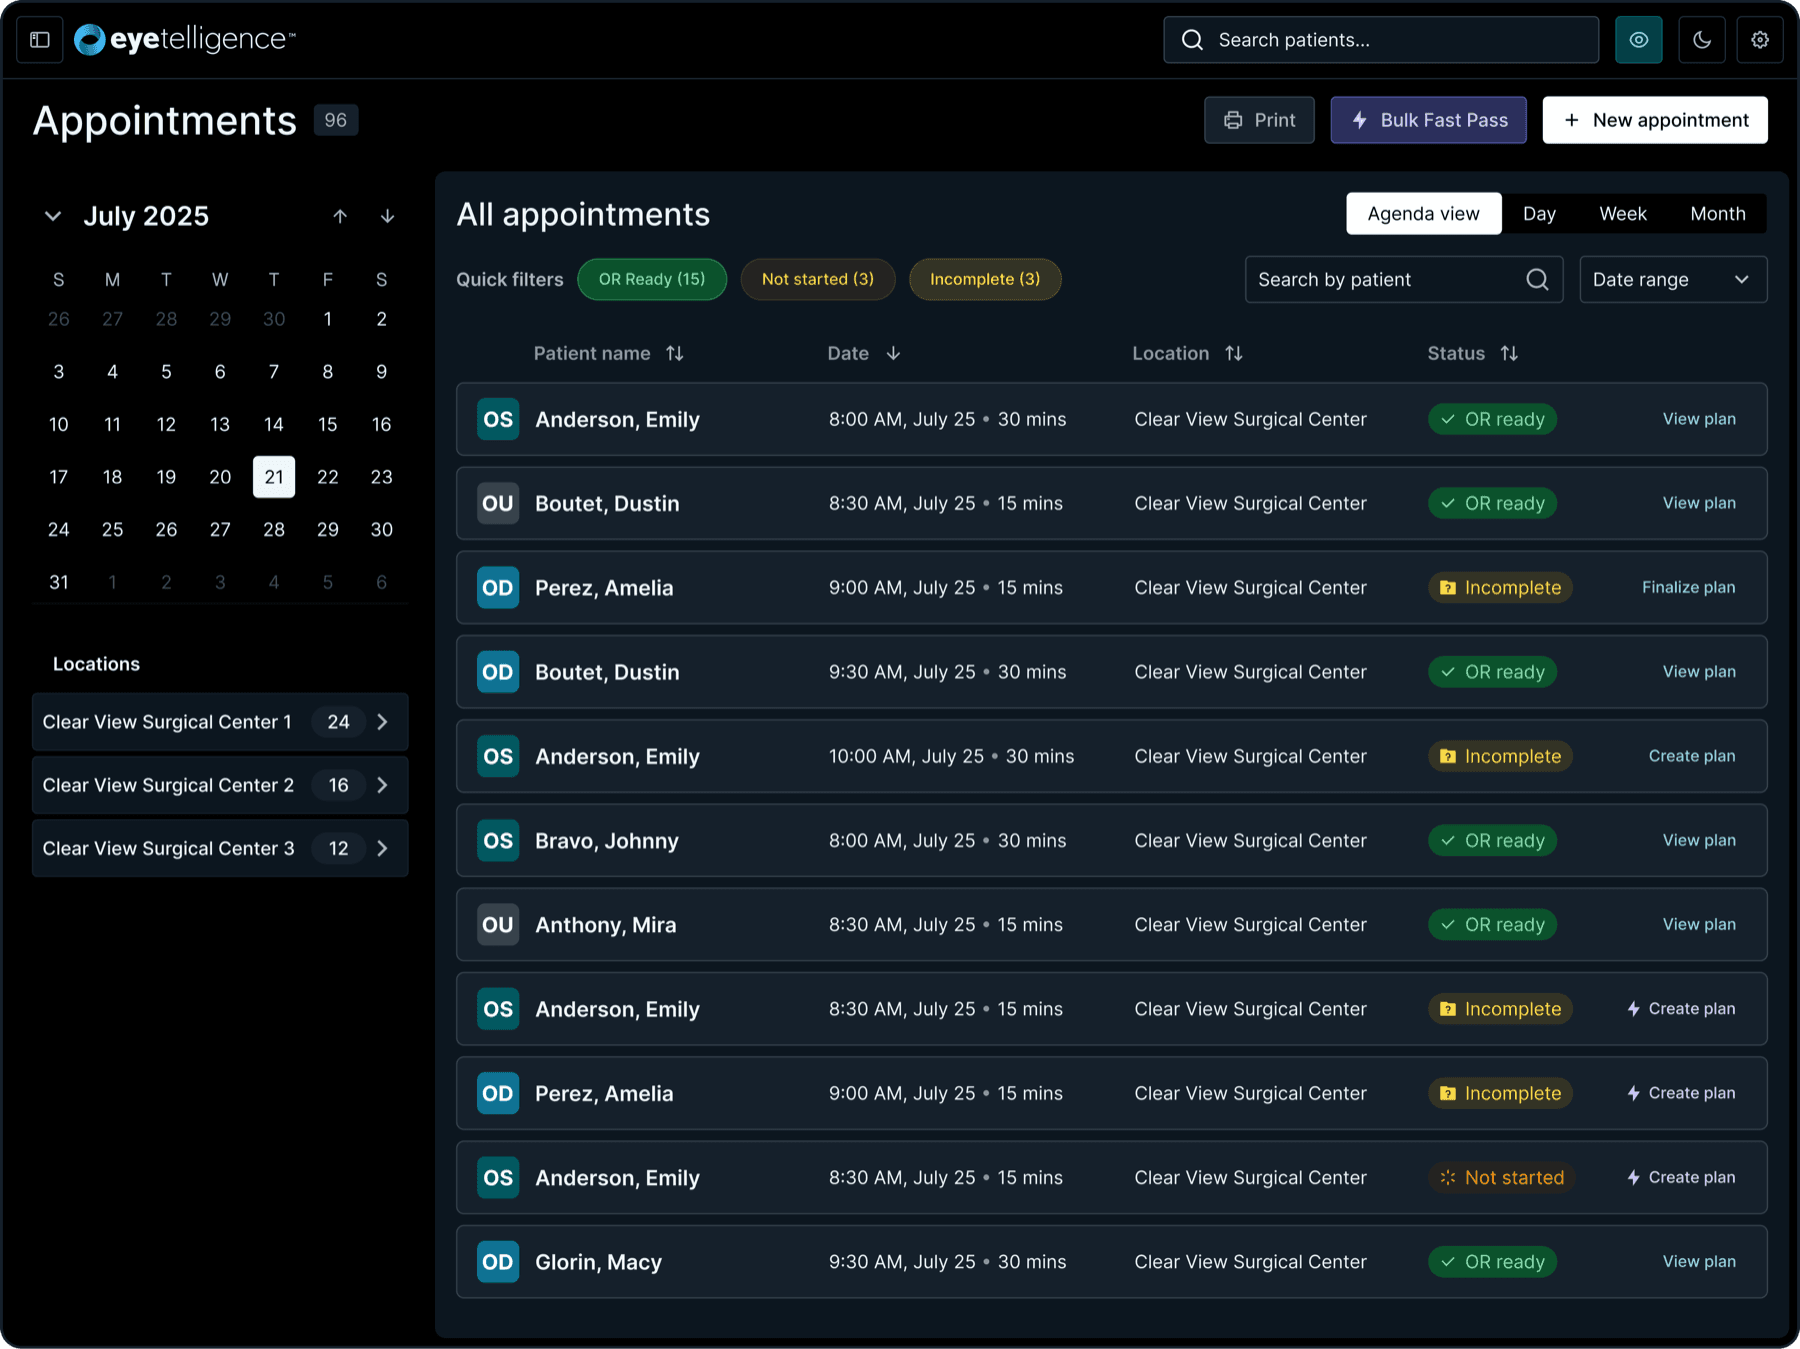1800x1349 pixels.
Task: Finalize plan for Perez, Amelia
Action: [x=1688, y=587]
